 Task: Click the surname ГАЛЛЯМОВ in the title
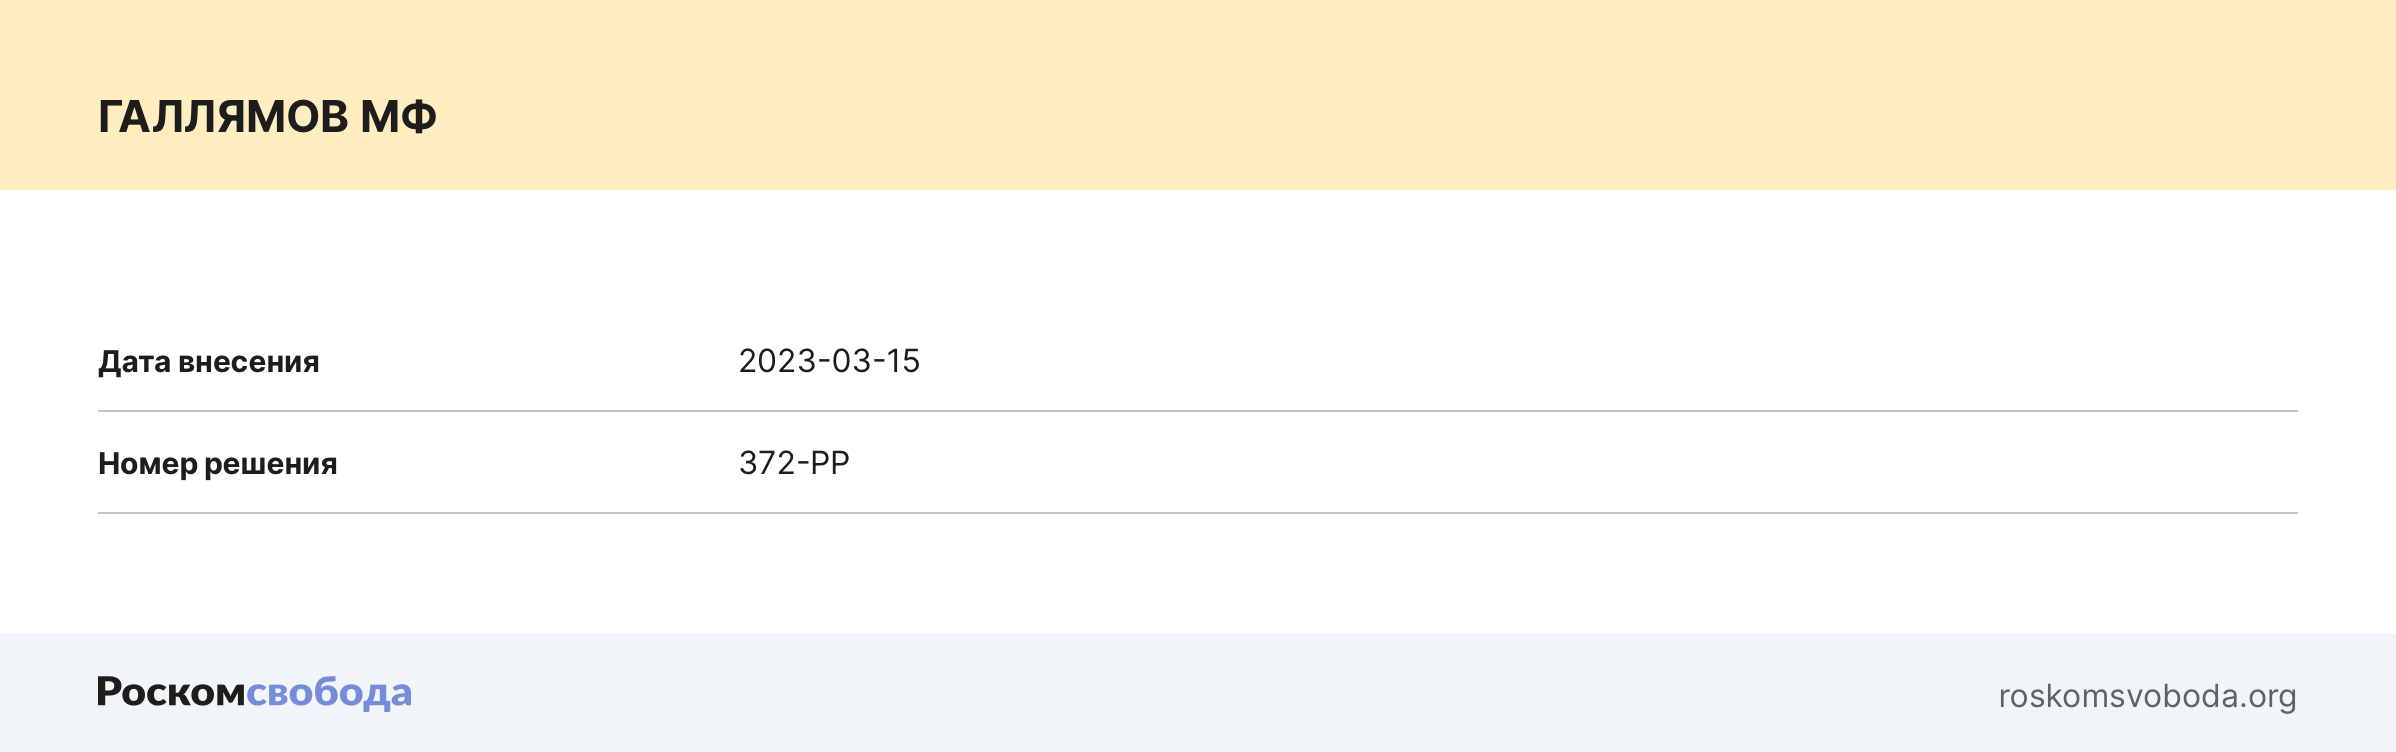pos(223,117)
